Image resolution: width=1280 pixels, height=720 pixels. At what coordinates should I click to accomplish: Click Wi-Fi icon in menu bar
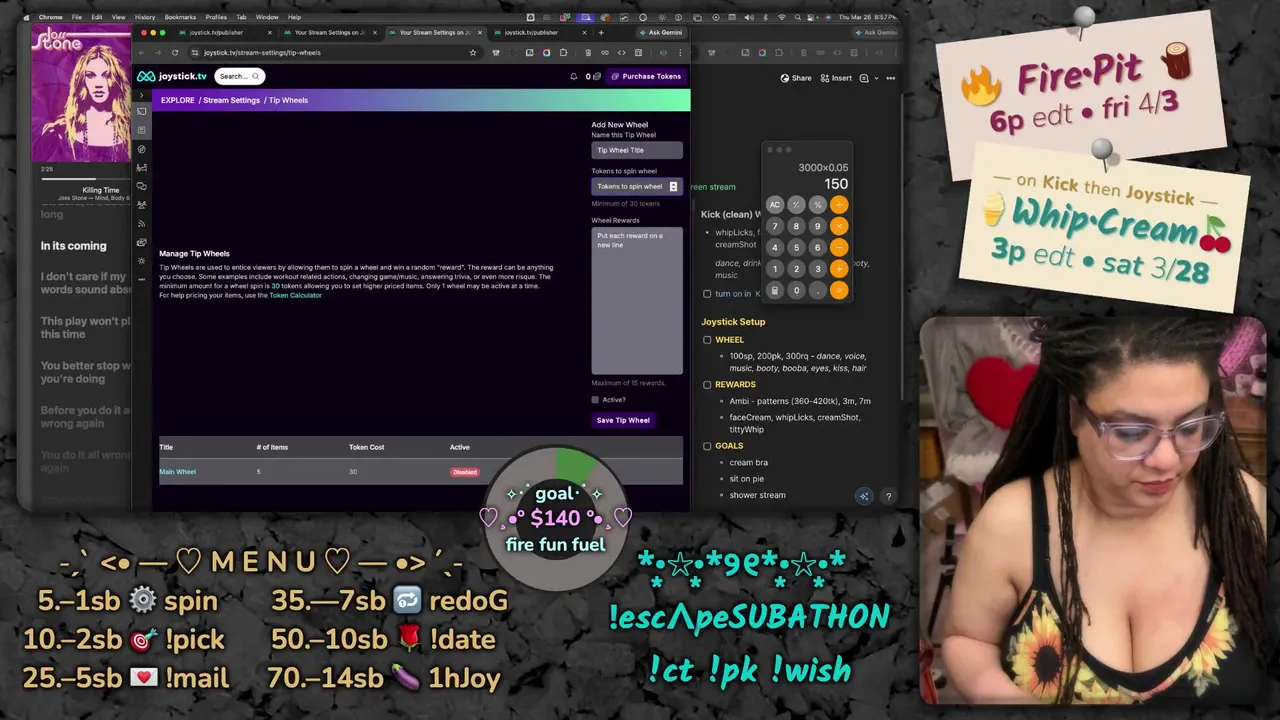pyautogui.click(x=781, y=17)
